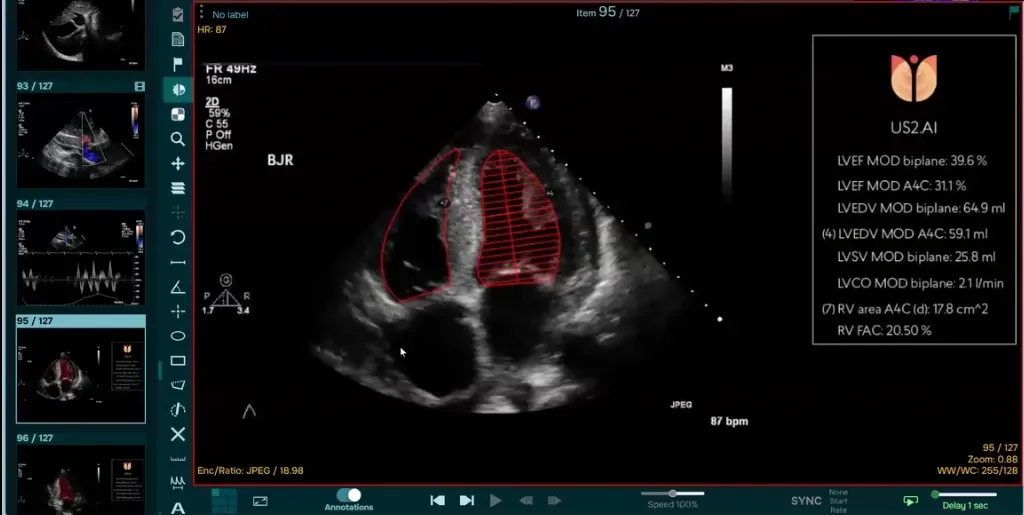Image resolution: width=1024 pixels, height=515 pixels.
Task: Click the fullscreen expand icon in bottom bar
Action: point(260,501)
